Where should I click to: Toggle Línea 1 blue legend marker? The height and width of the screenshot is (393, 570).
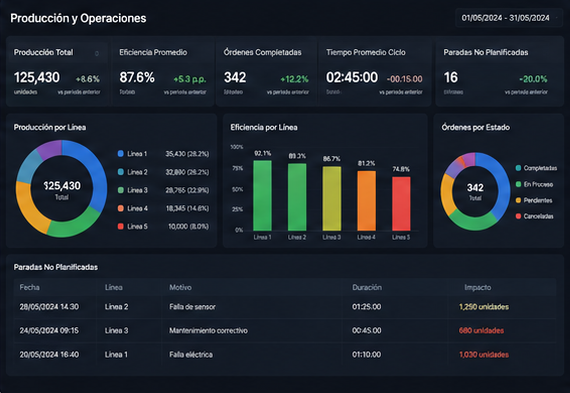coord(121,153)
